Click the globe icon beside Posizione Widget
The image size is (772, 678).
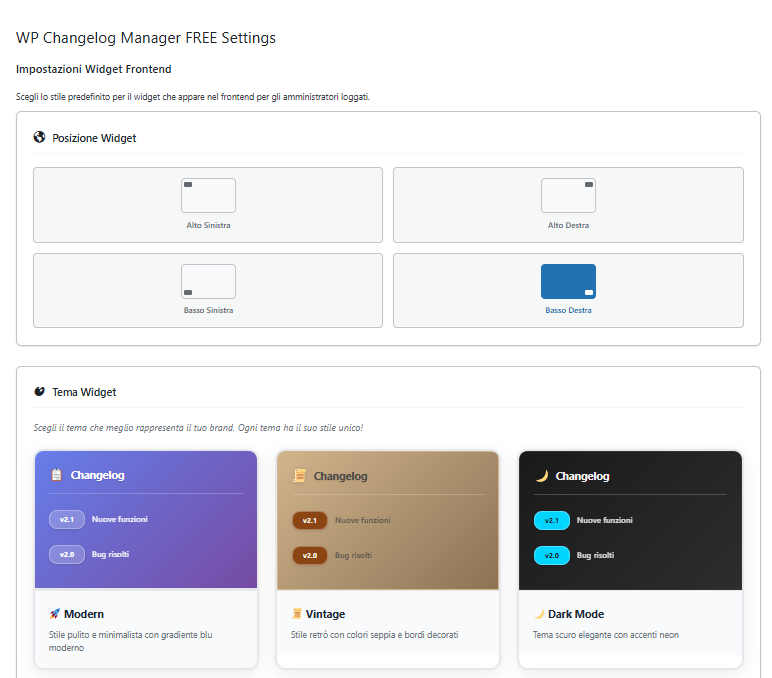(39, 137)
